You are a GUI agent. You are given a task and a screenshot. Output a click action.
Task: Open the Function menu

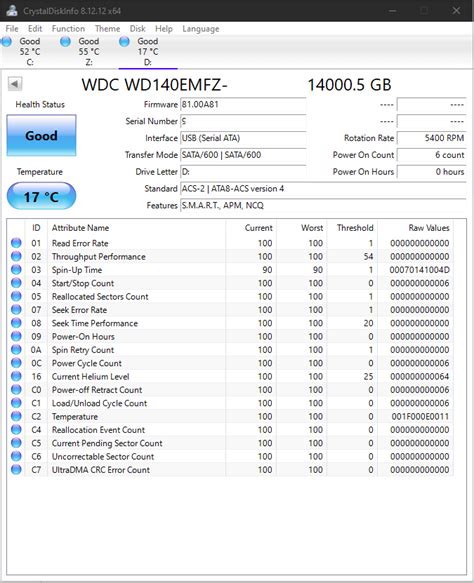pos(68,29)
